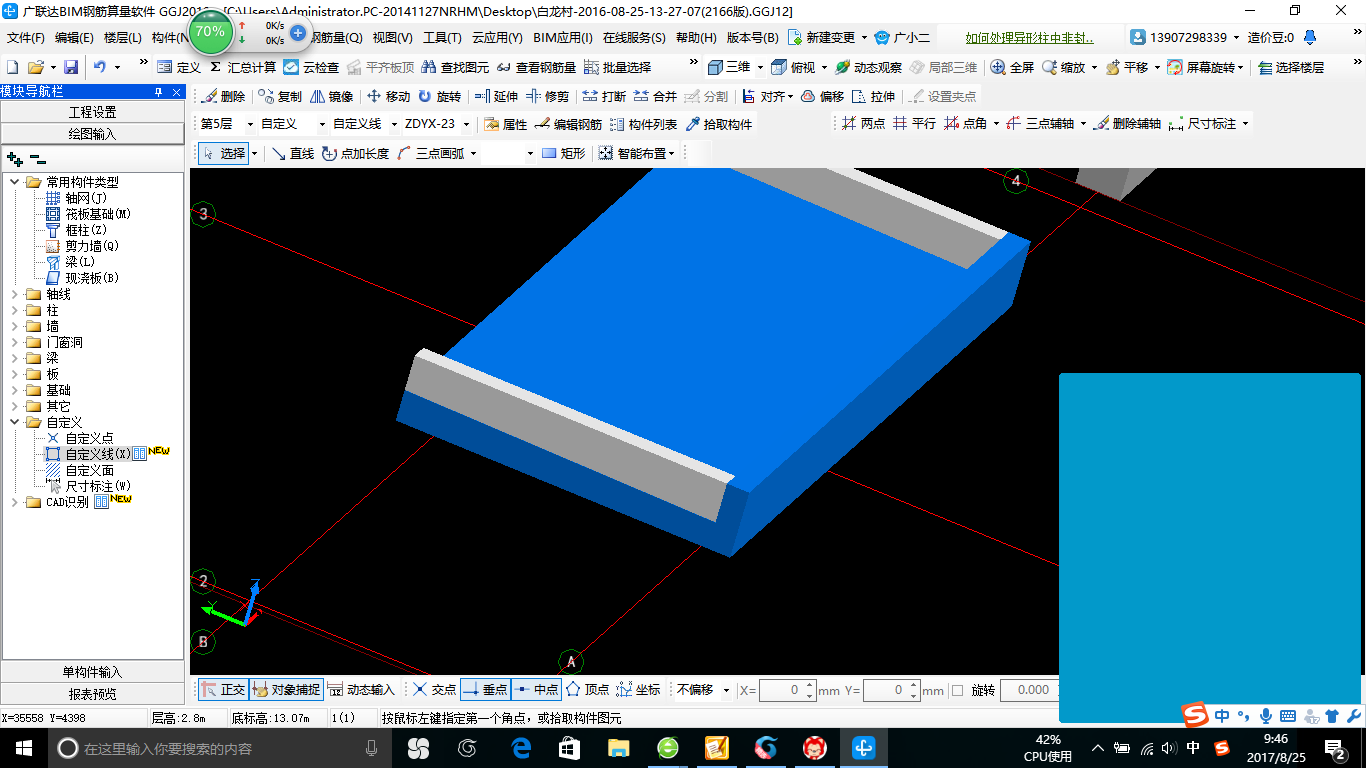Open the 编辑(E) menu
This screenshot has height=768, width=1366.
(x=74, y=38)
